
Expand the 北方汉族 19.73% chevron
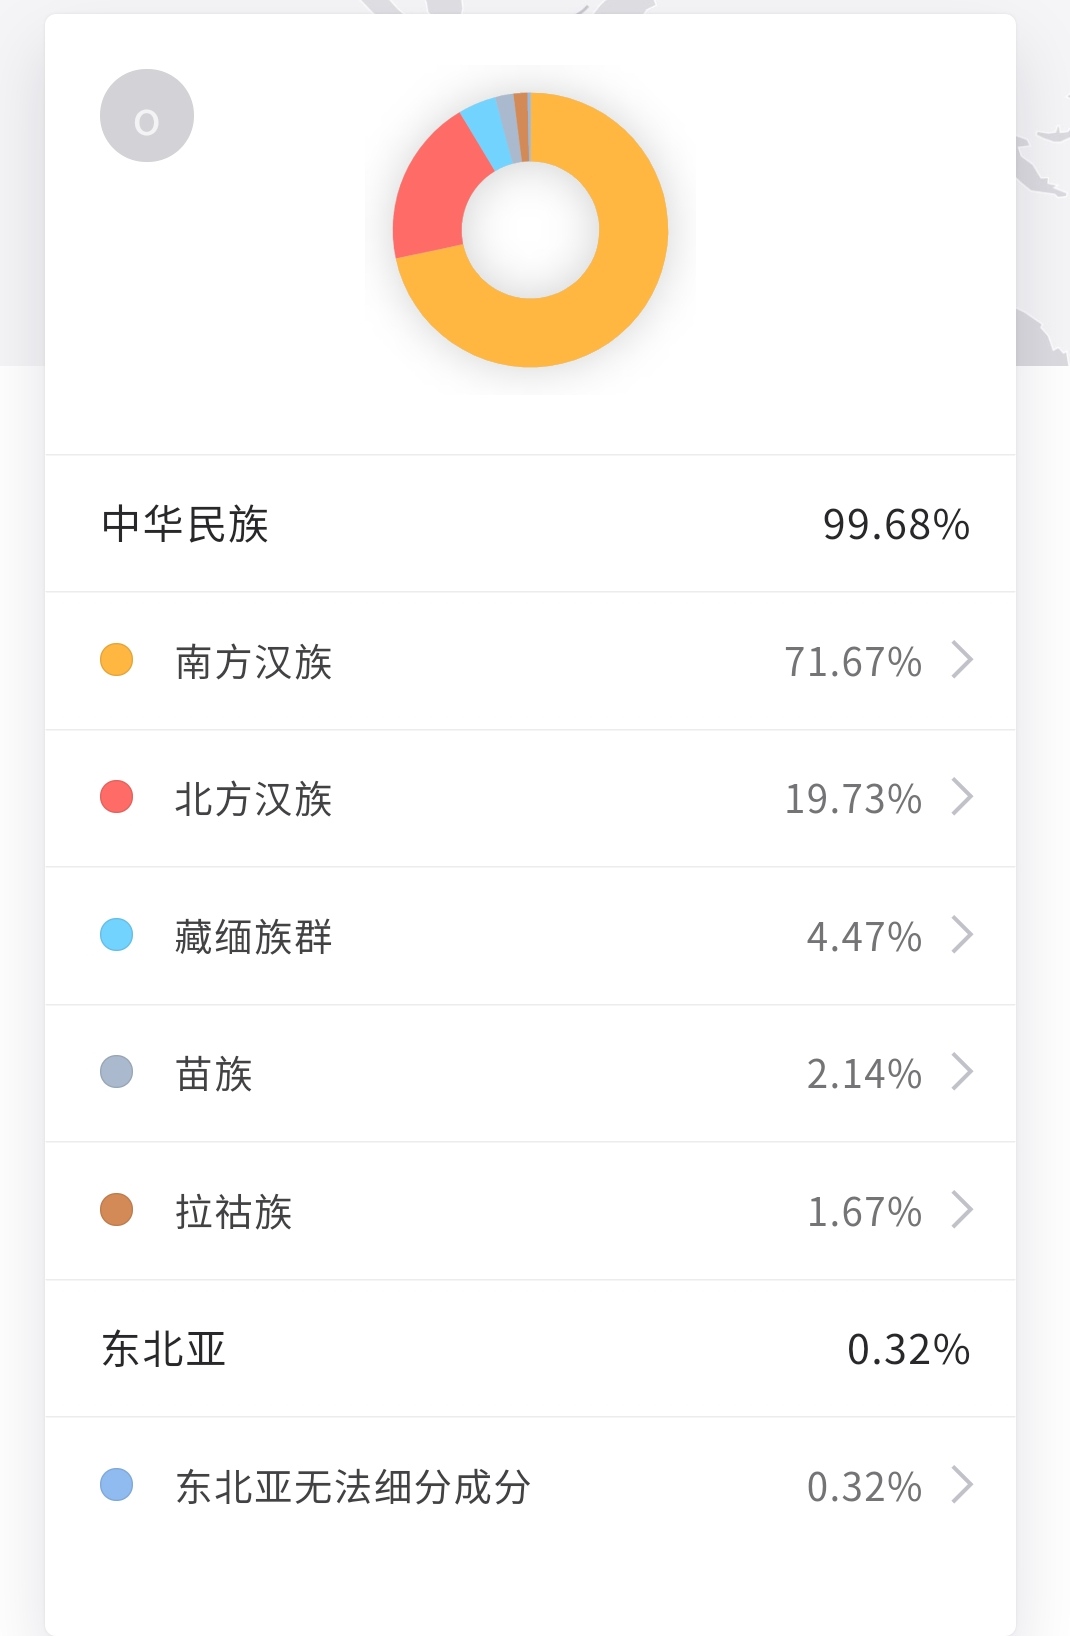[x=962, y=797]
